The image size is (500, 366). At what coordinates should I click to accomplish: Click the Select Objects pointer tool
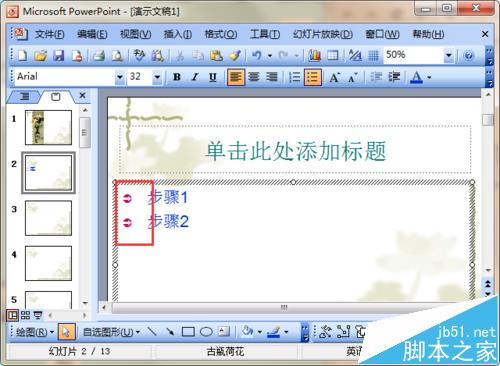[66, 332]
